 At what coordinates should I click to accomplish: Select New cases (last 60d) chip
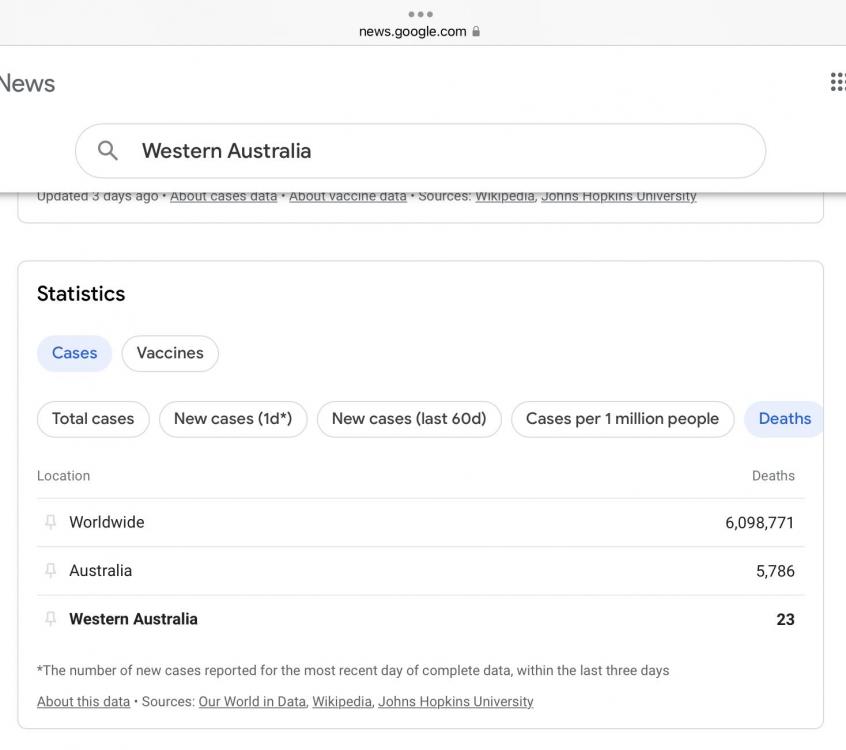point(409,419)
